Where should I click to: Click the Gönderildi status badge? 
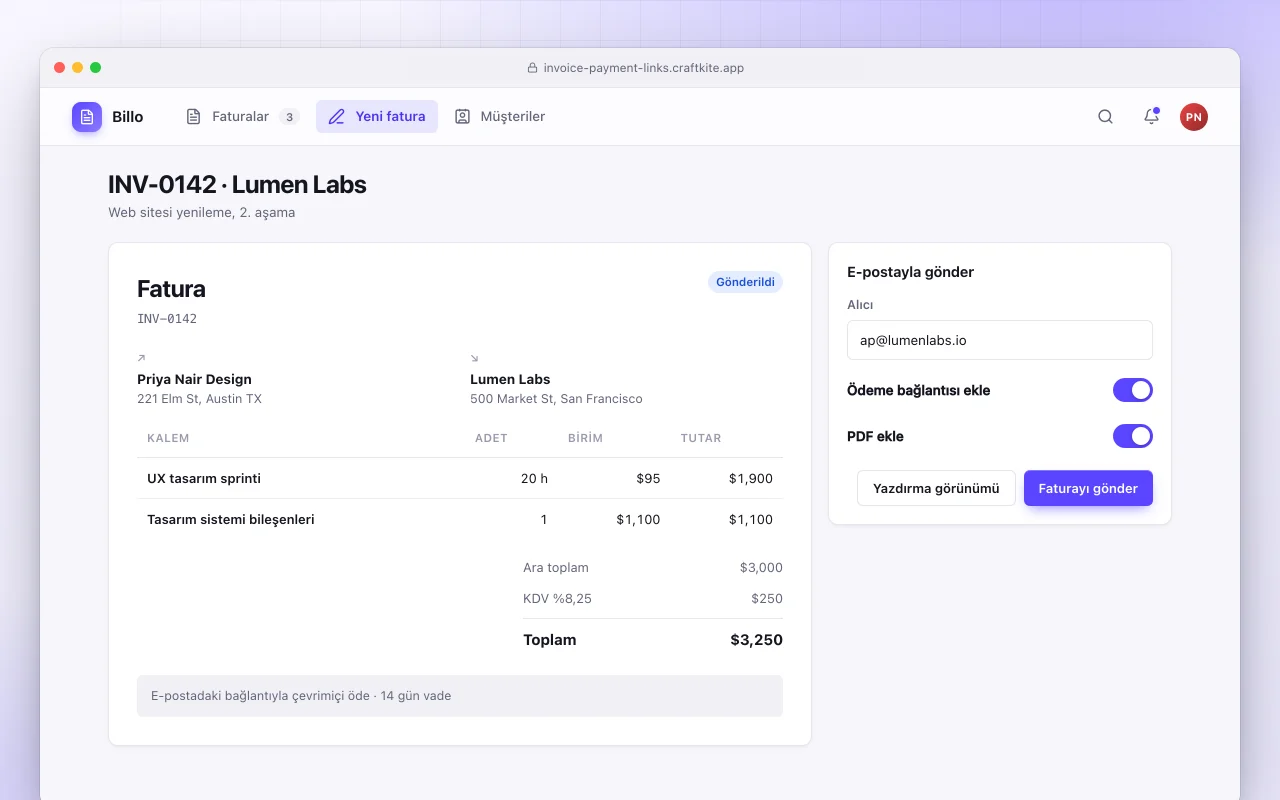(x=745, y=282)
